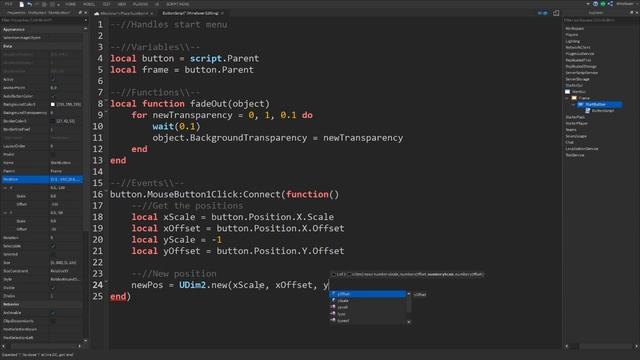
Task: Open the SCRIPT MENU ribbon tab
Action: 178,4
